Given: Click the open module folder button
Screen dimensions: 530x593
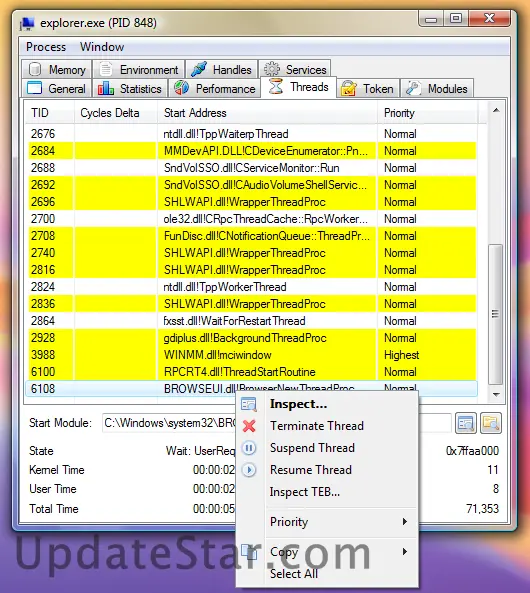Looking at the screenshot, I should [x=491, y=423].
